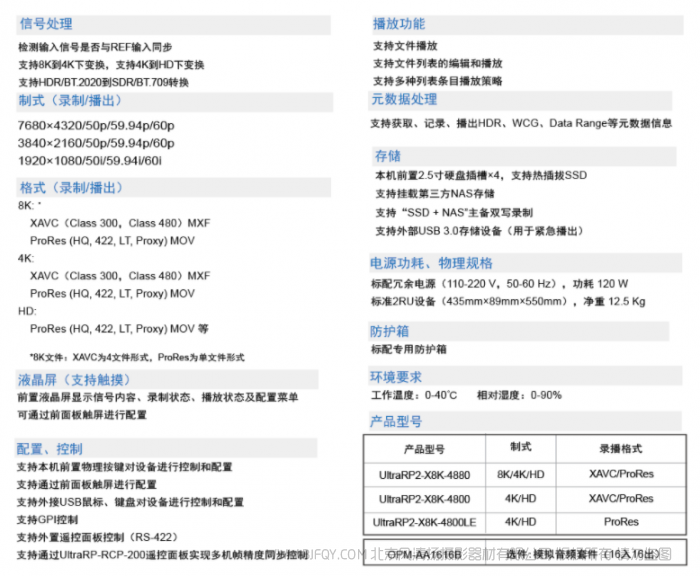Click the 存储 section header
This screenshot has height=576, width=700.
point(388,156)
